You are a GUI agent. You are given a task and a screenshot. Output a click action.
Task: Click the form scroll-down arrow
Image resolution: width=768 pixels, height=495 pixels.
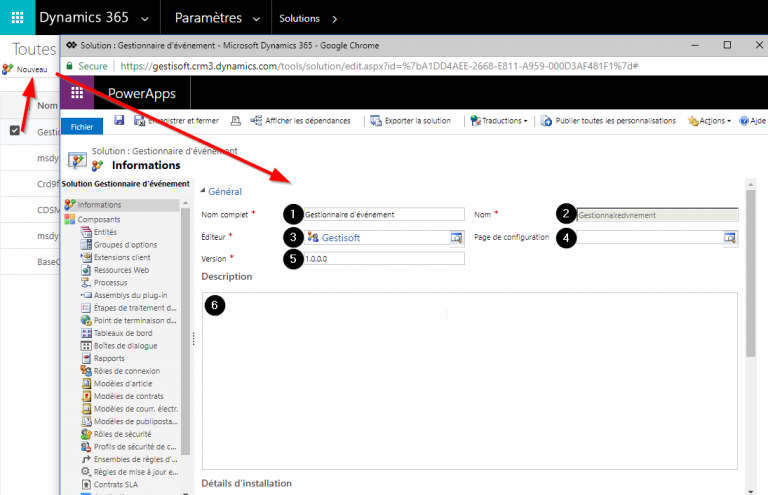[x=750, y=491]
